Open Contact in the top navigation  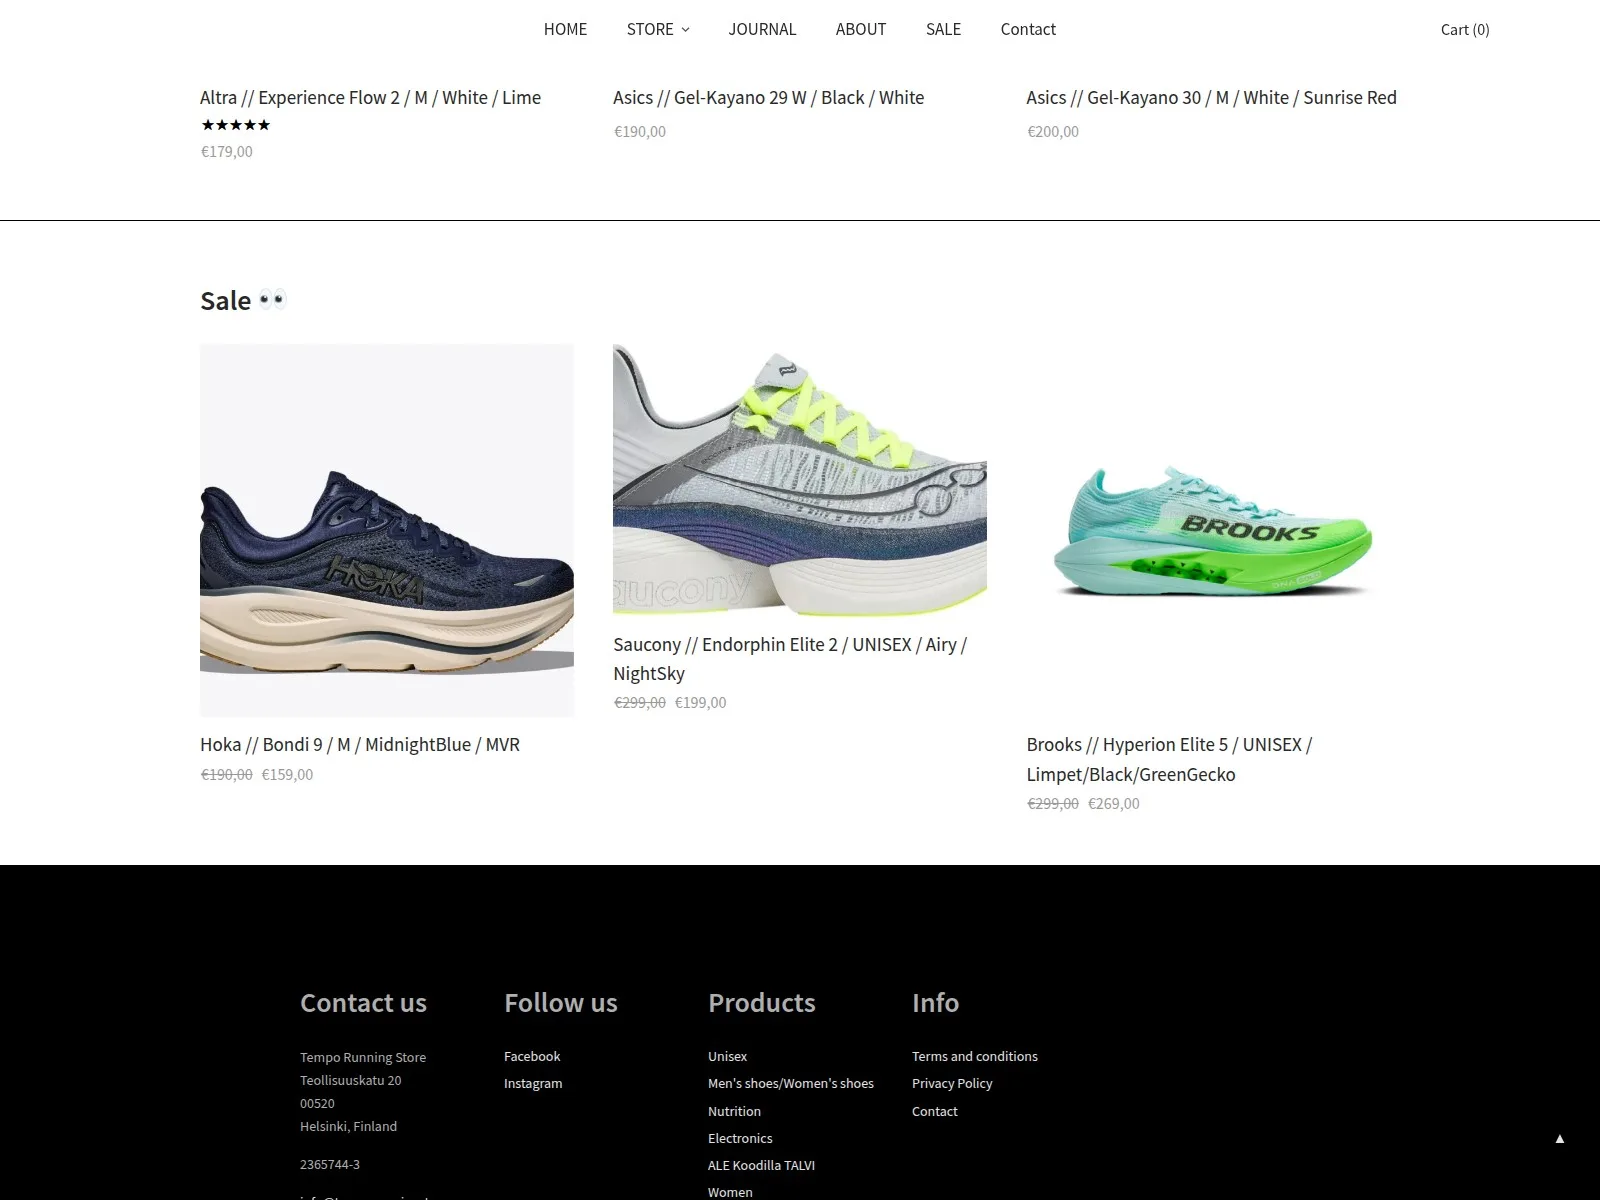tap(1028, 29)
